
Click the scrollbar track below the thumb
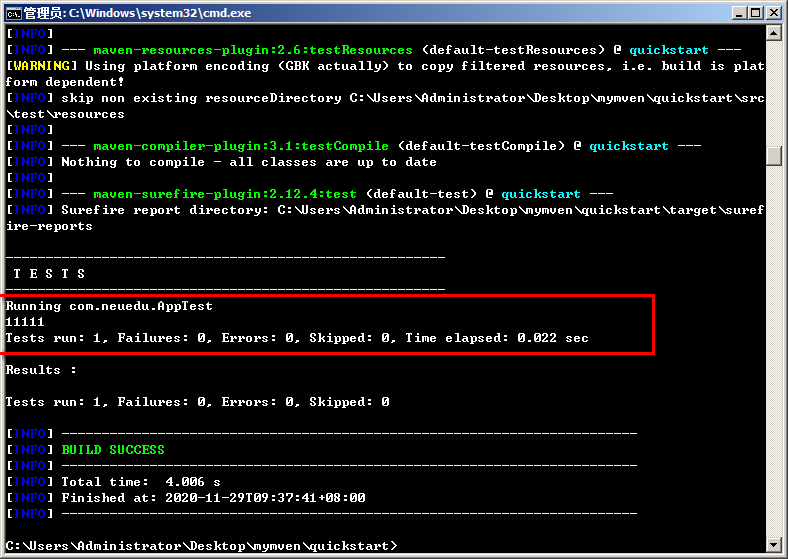(x=774, y=352)
